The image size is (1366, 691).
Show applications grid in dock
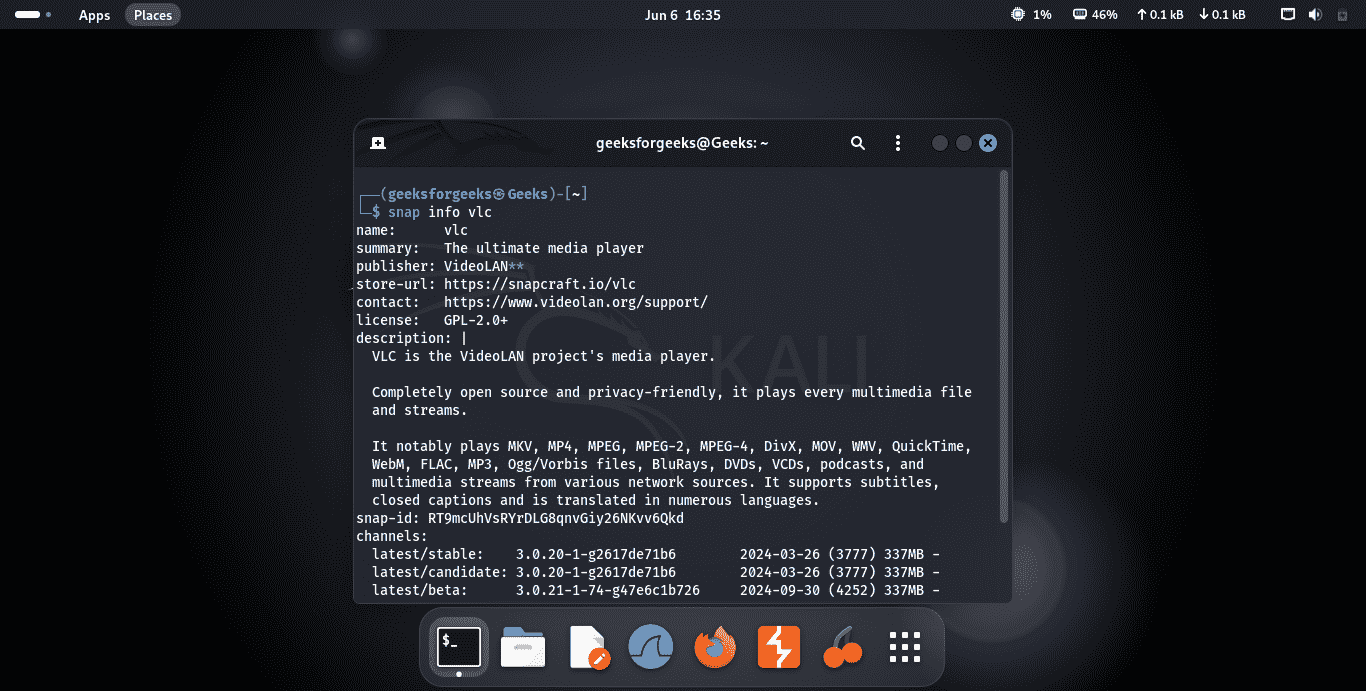pos(905,647)
